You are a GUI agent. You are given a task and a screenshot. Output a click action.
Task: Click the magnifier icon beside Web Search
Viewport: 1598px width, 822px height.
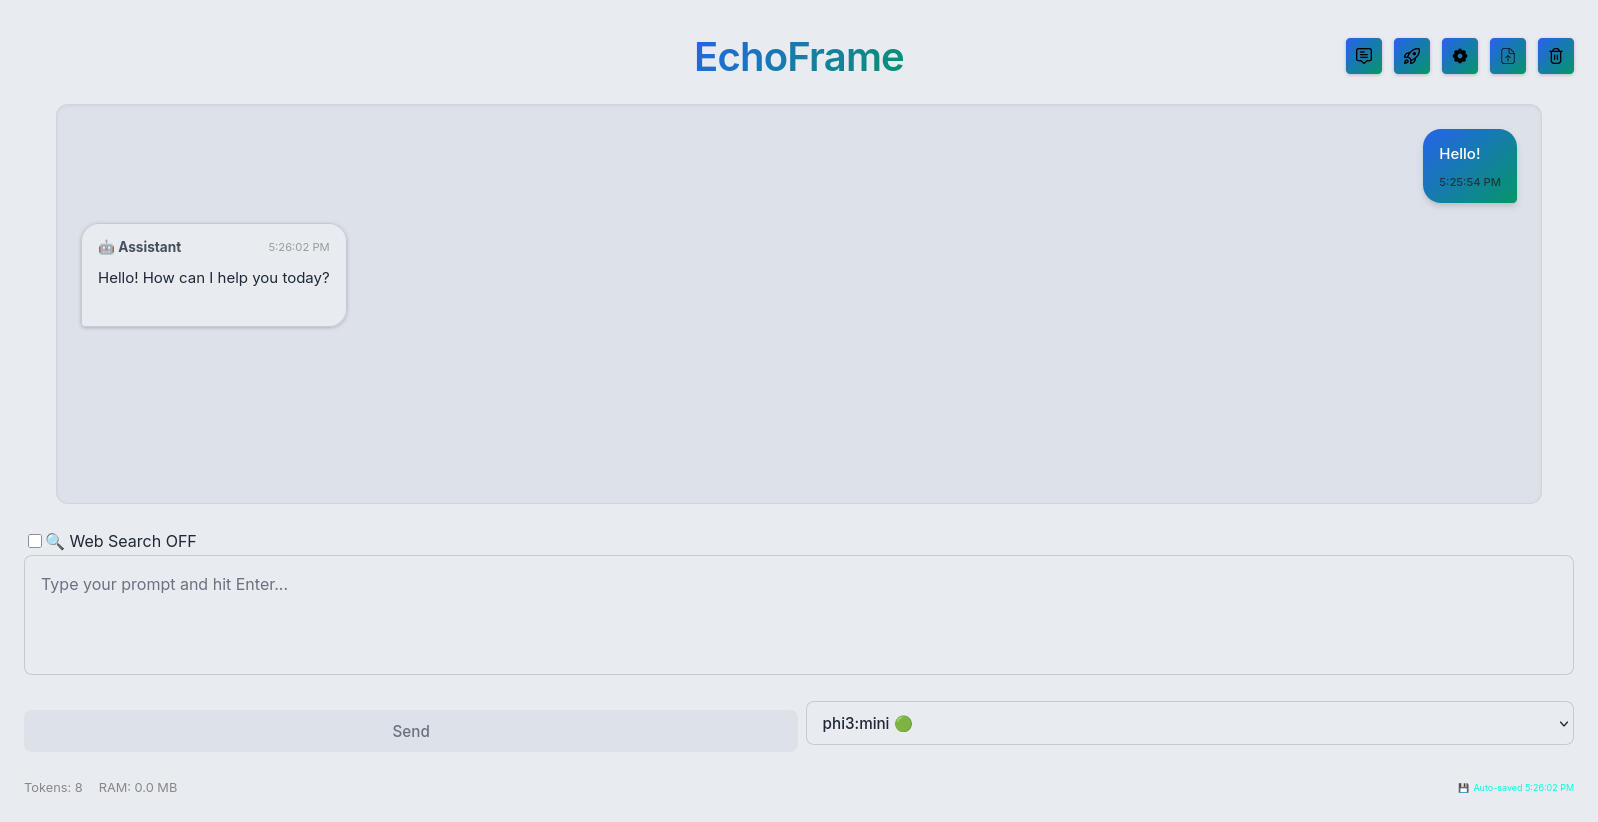click(55, 541)
